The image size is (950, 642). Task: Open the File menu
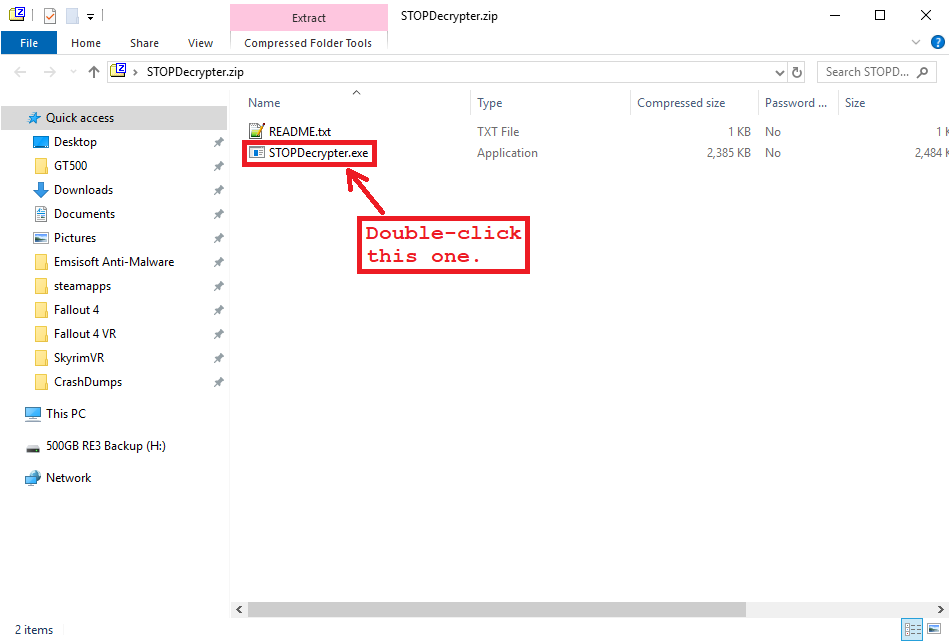point(29,43)
